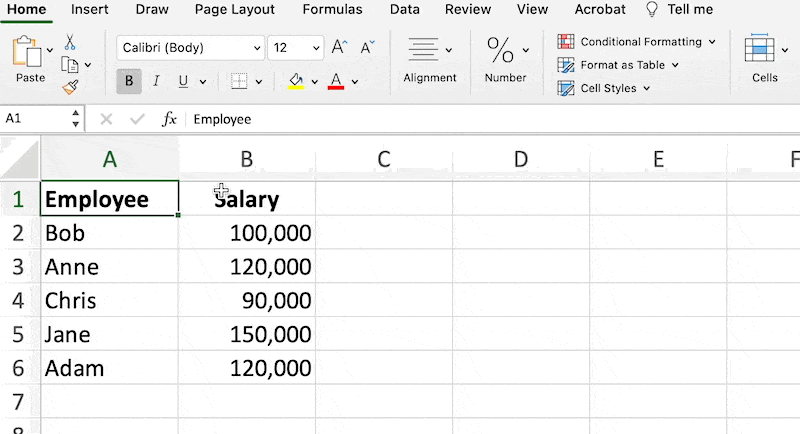Apply red font color

[x=336, y=81]
